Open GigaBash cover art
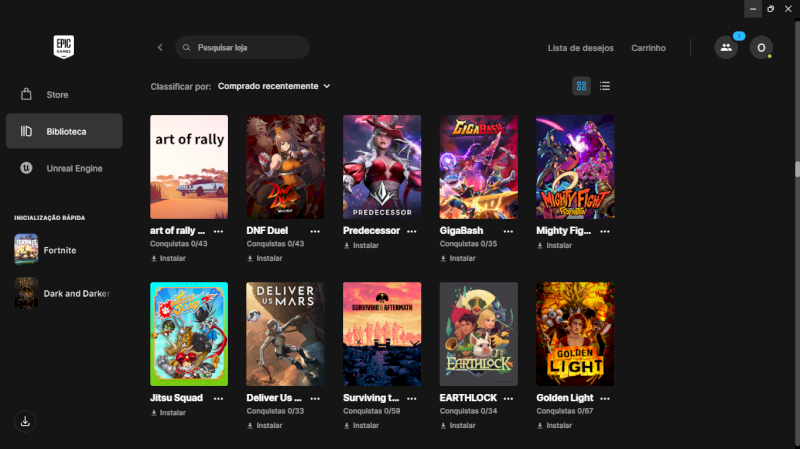This screenshot has height=449, width=800. coord(479,167)
